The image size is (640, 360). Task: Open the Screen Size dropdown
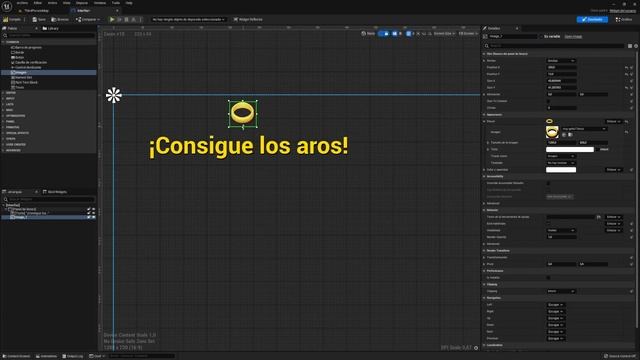tap(444, 33)
